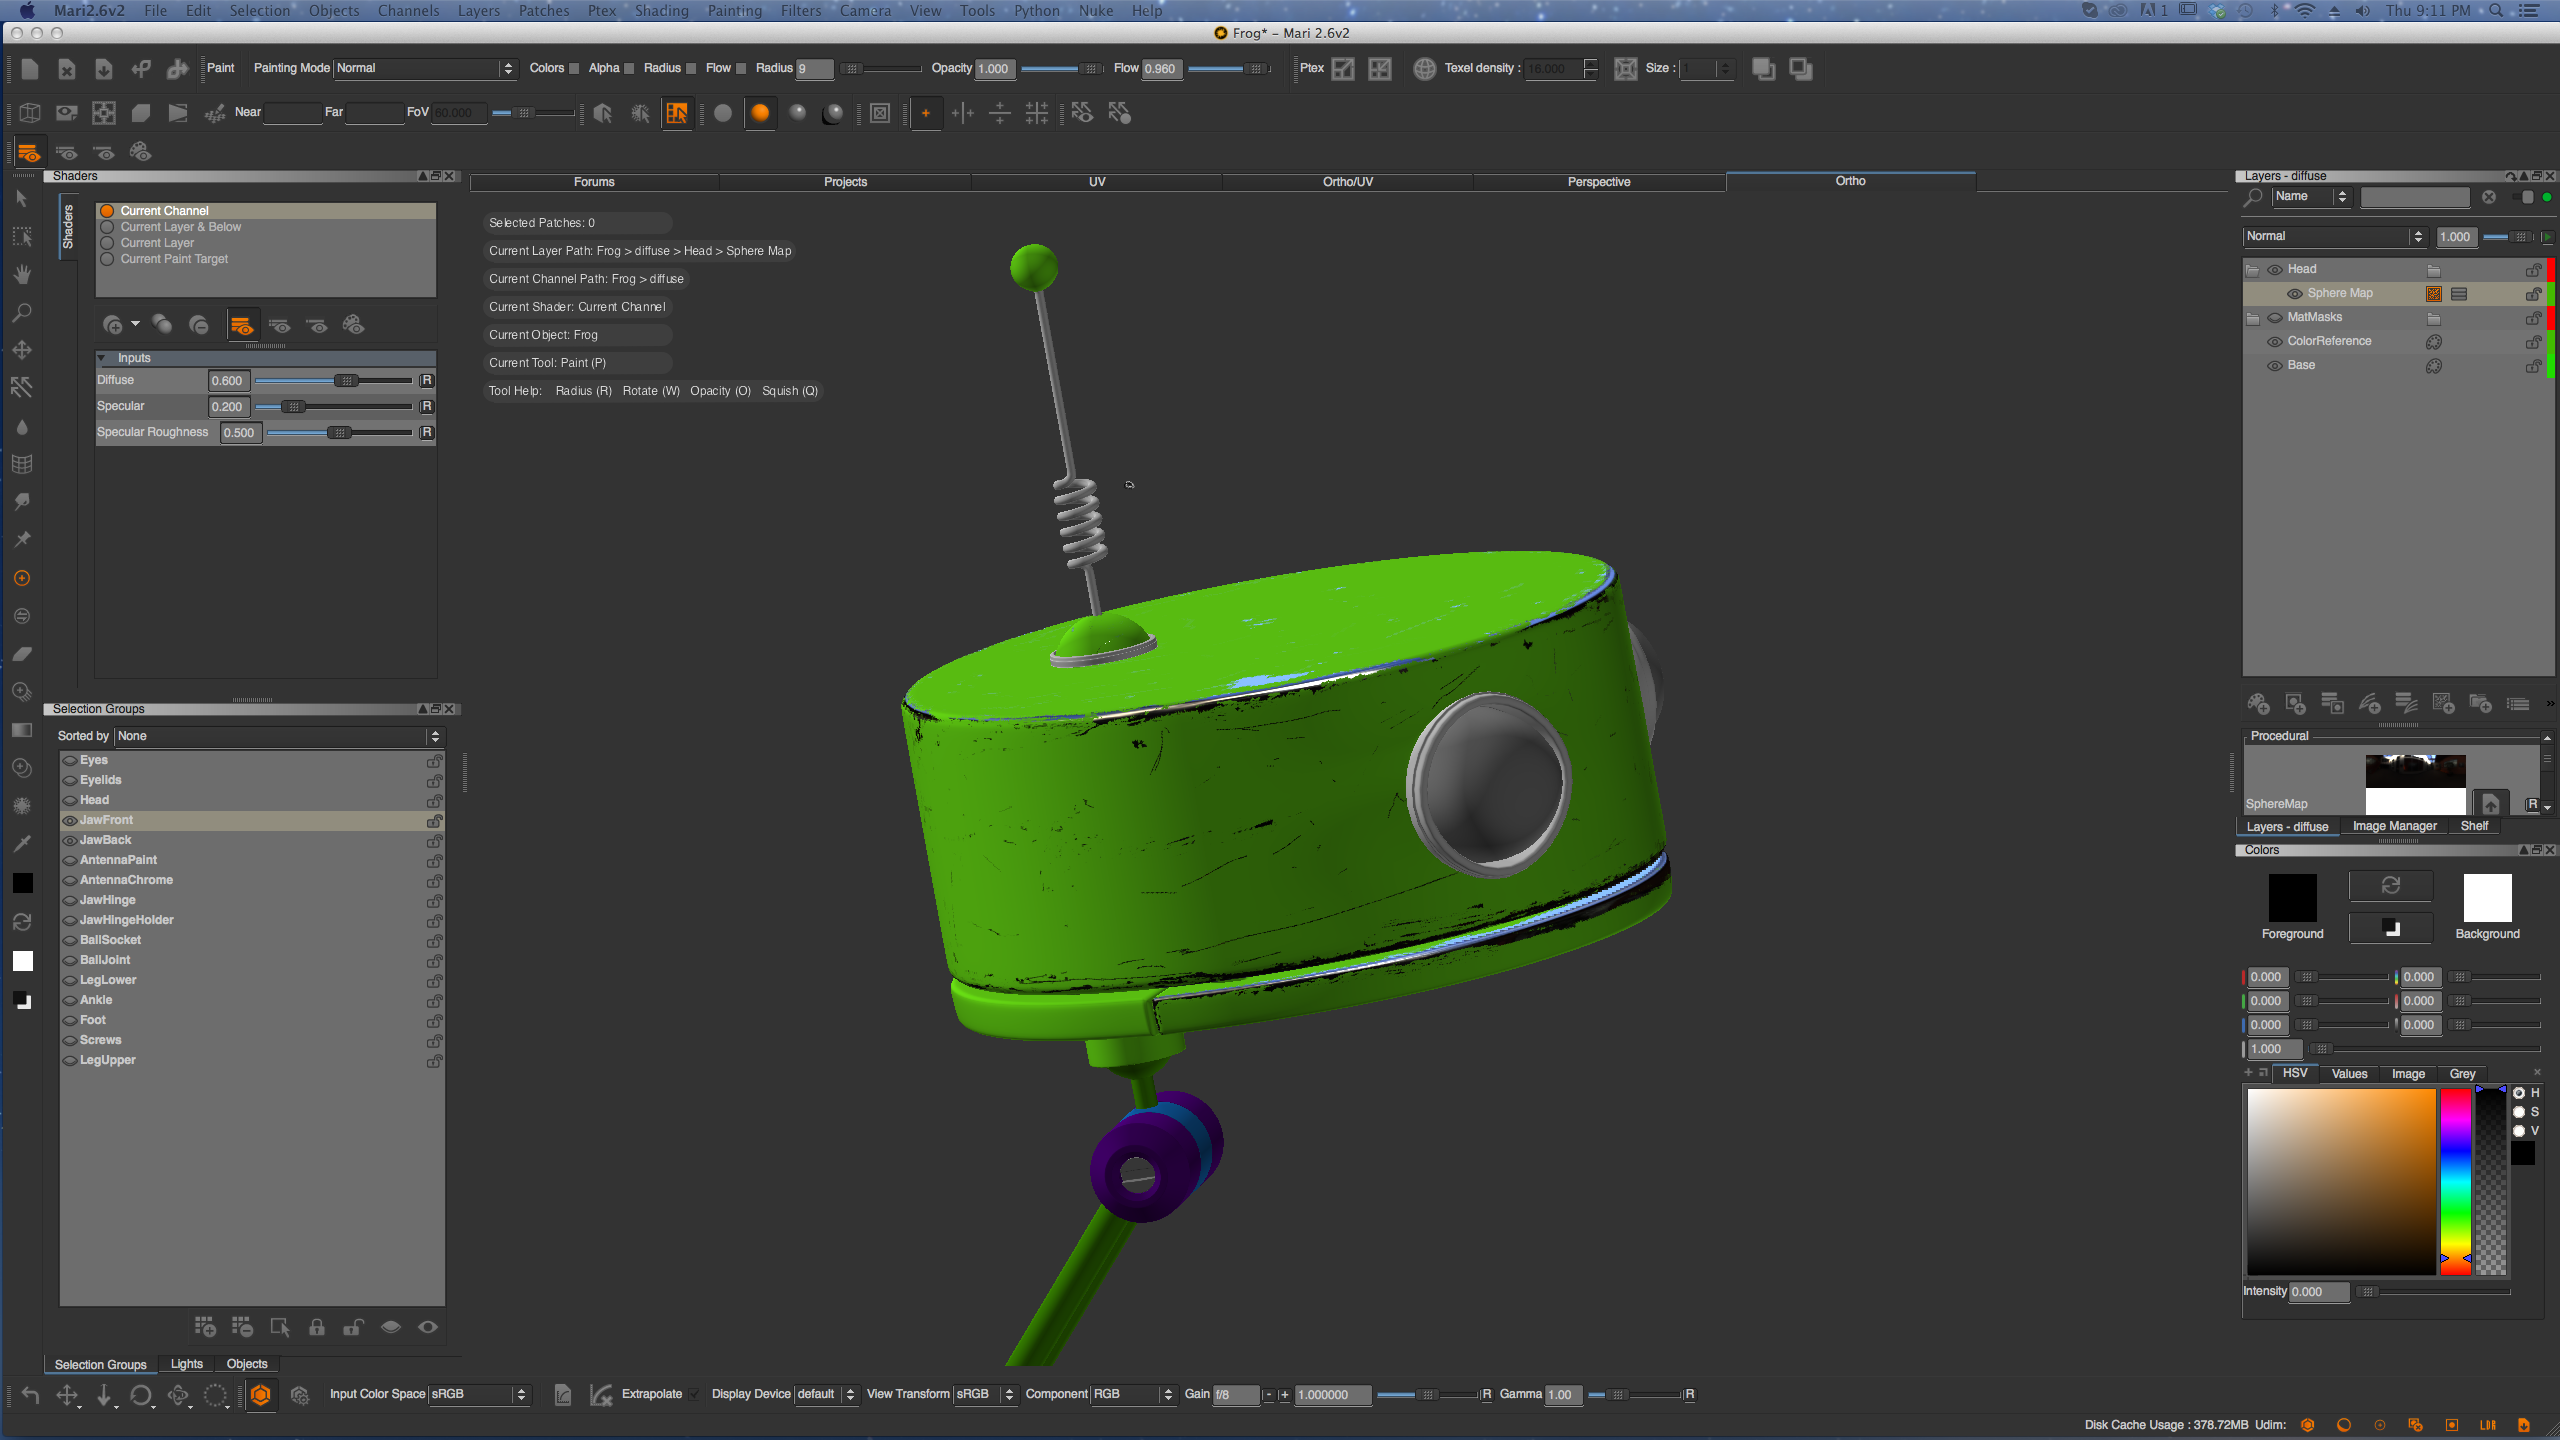
Task: Toggle visibility eye of Sphere Map layer
Action: pos(2295,294)
